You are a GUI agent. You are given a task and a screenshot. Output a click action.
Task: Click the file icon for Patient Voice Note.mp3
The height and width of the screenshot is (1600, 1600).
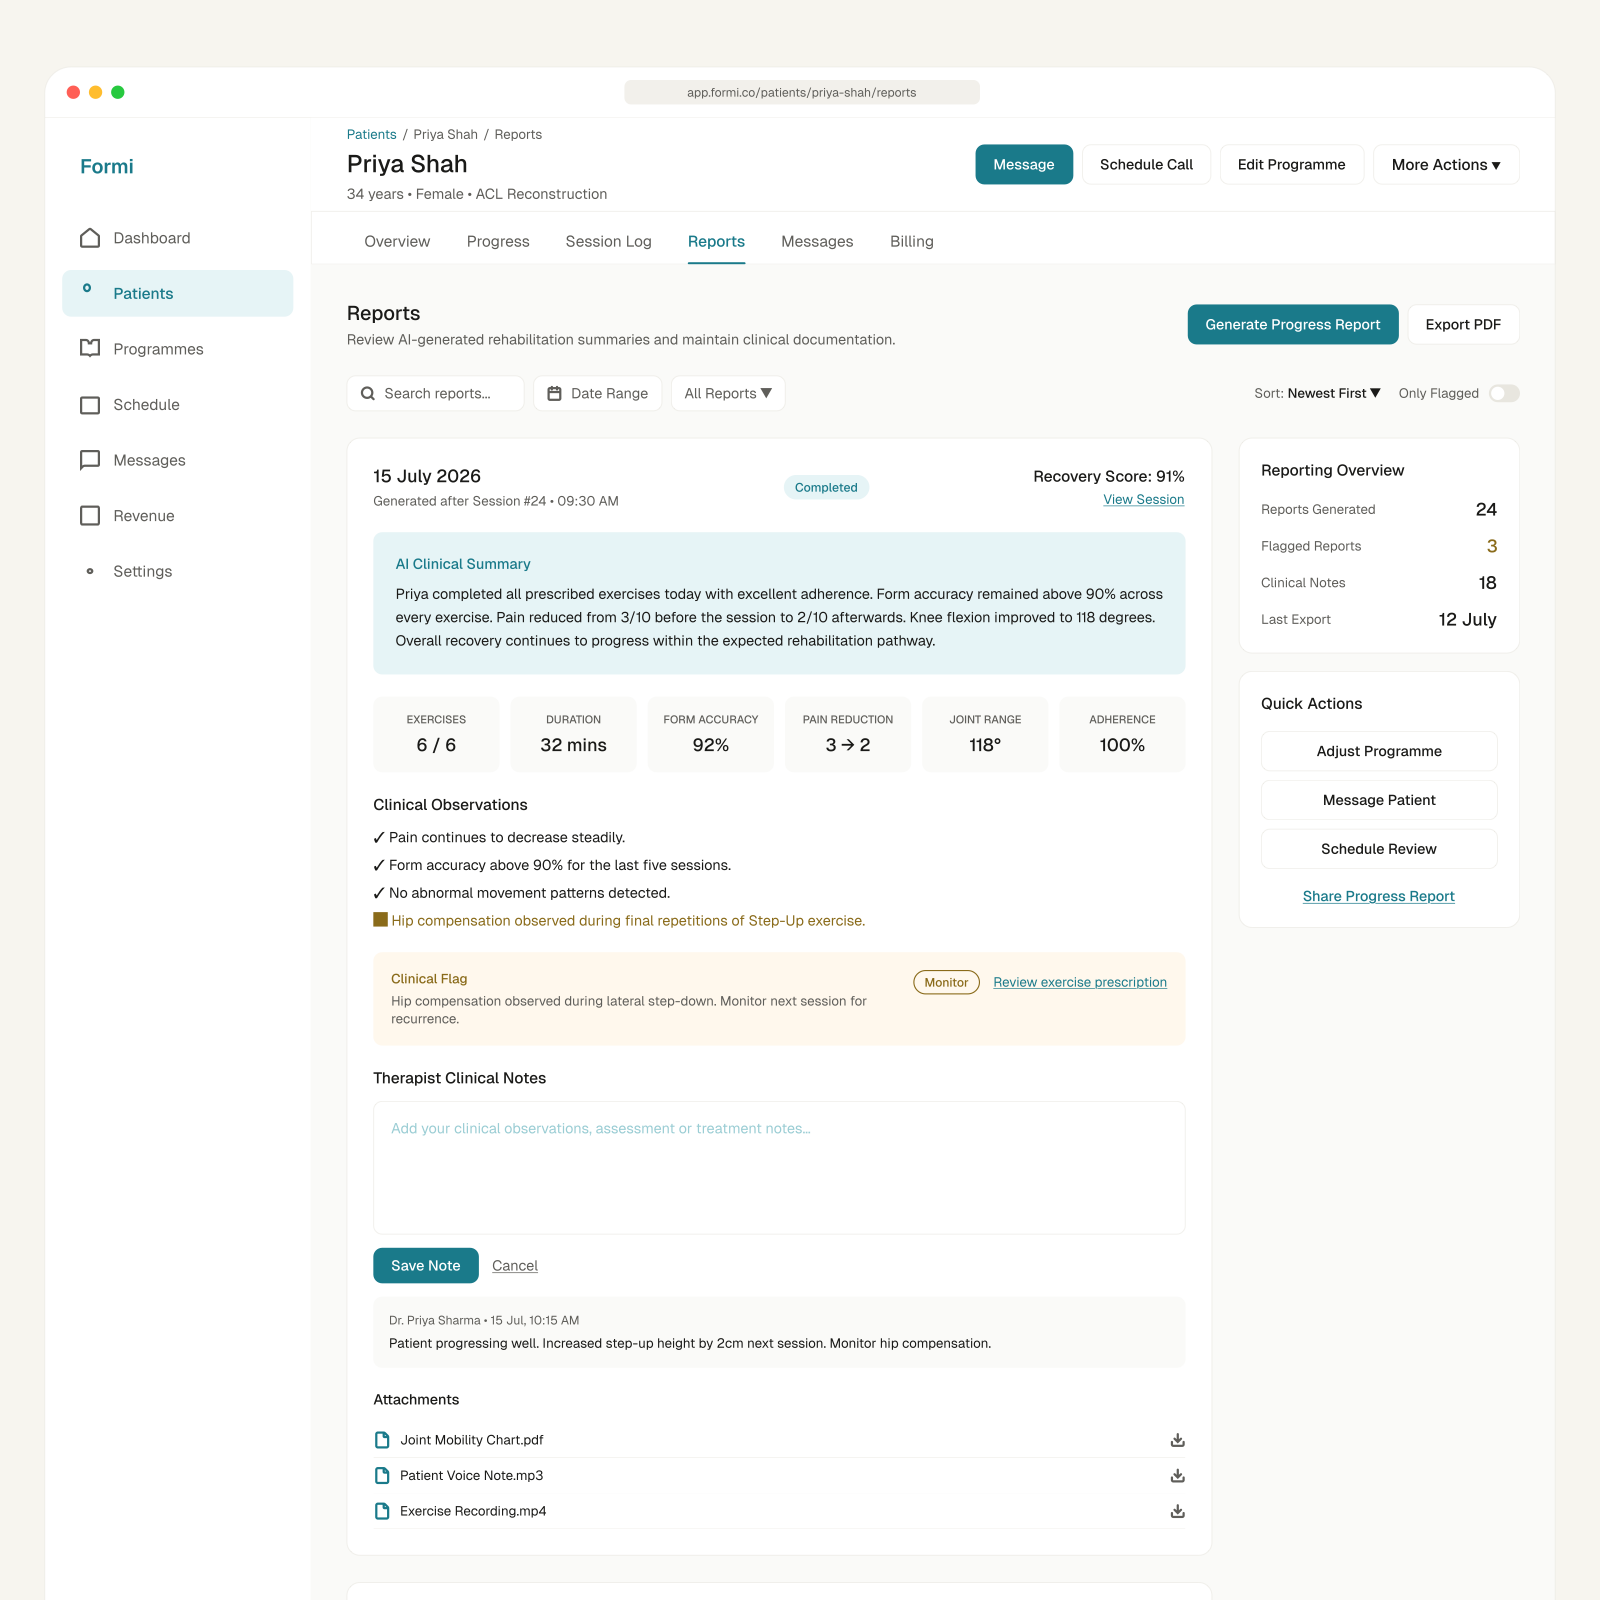(x=382, y=1476)
